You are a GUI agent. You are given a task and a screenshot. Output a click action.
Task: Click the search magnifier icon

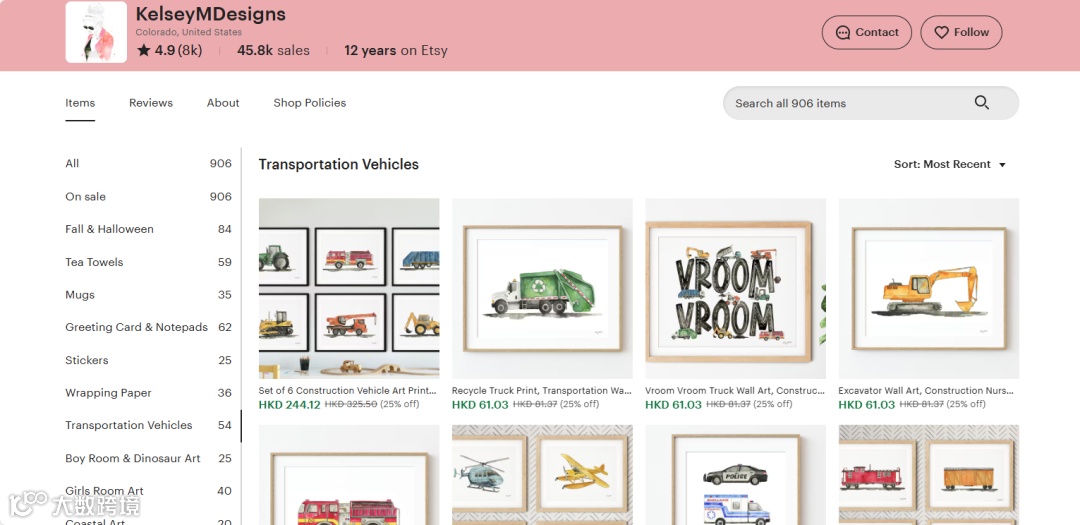coord(981,102)
